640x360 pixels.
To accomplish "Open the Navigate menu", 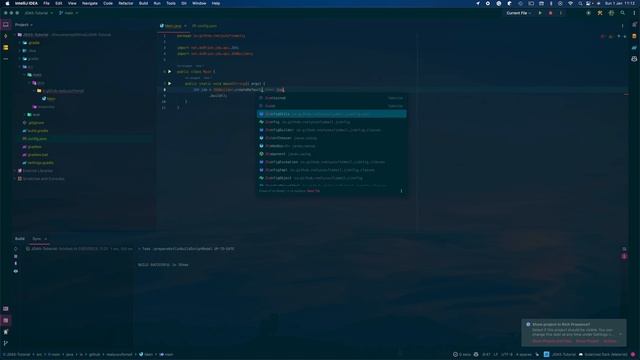I will pos(90,3).
